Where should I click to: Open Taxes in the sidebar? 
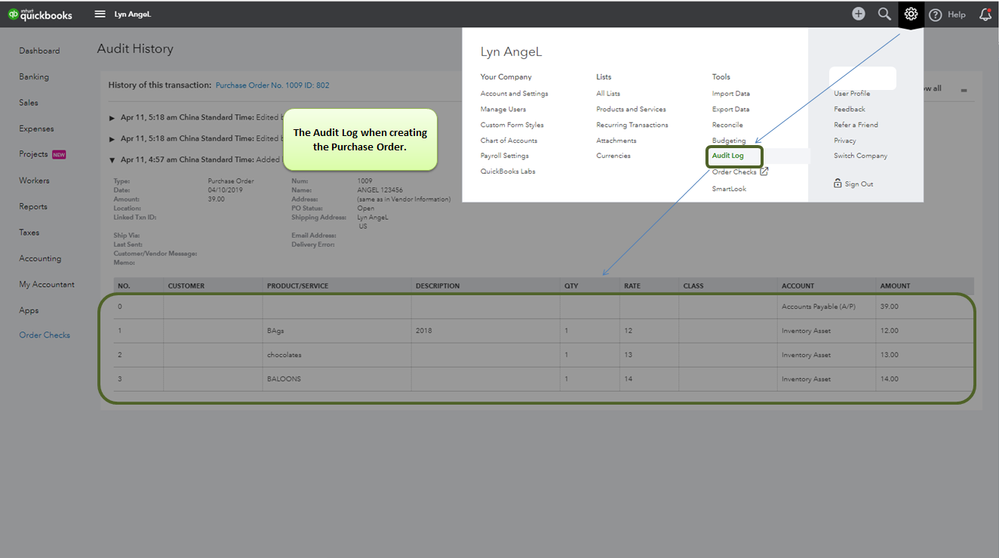click(29, 232)
